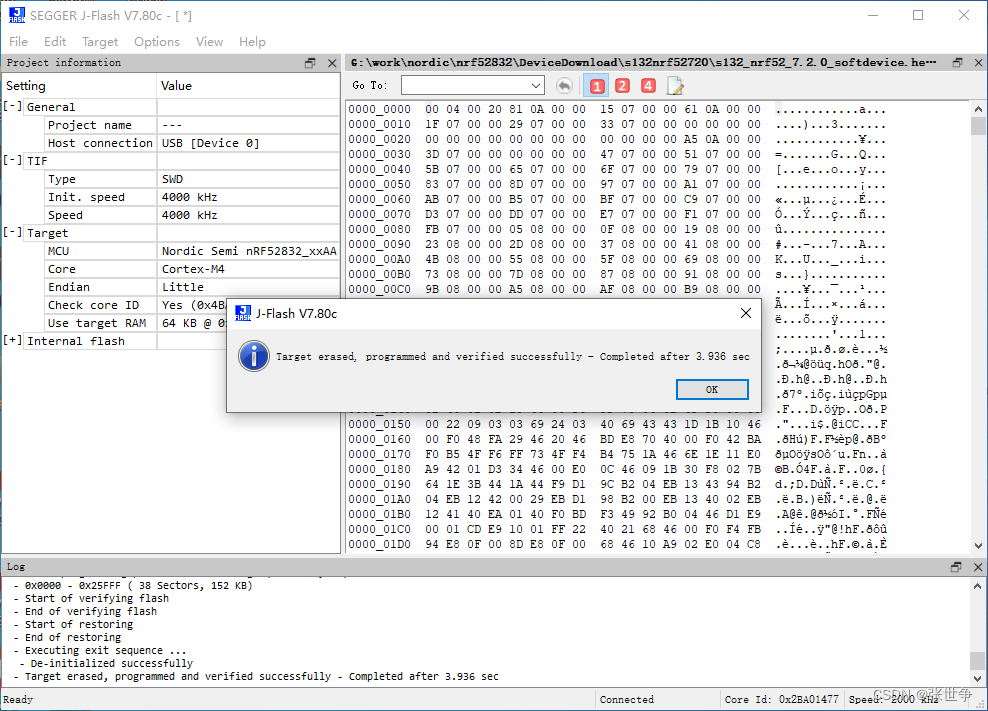This screenshot has width=988, height=711.
Task: Close the hex data file panel
Action: 979,62
